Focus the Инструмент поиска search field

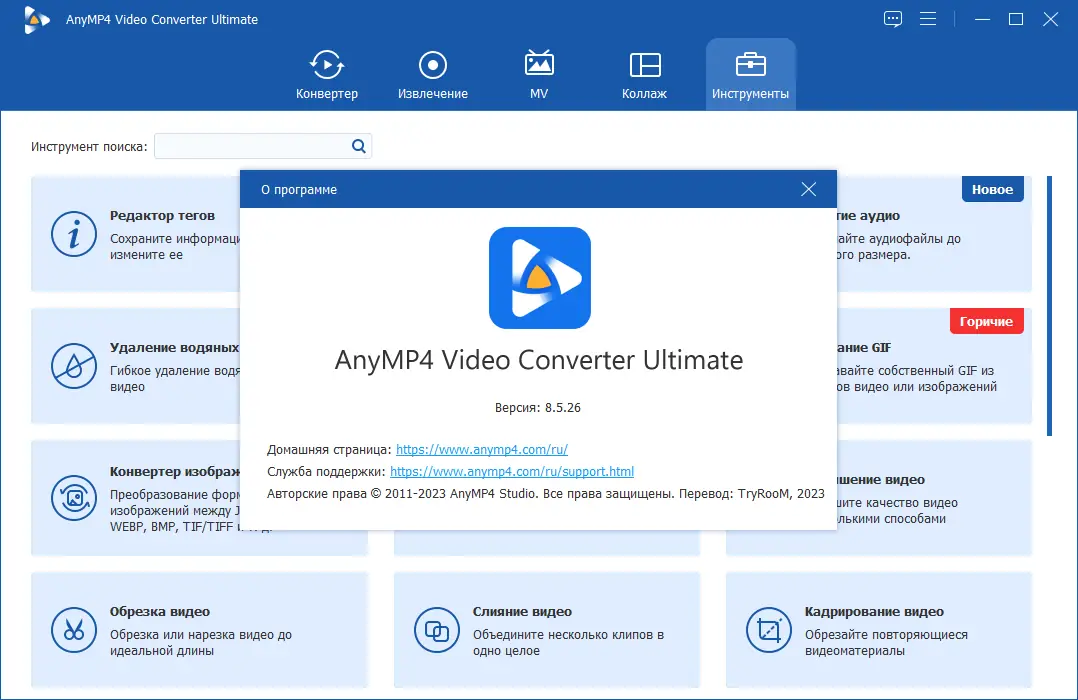click(x=263, y=146)
